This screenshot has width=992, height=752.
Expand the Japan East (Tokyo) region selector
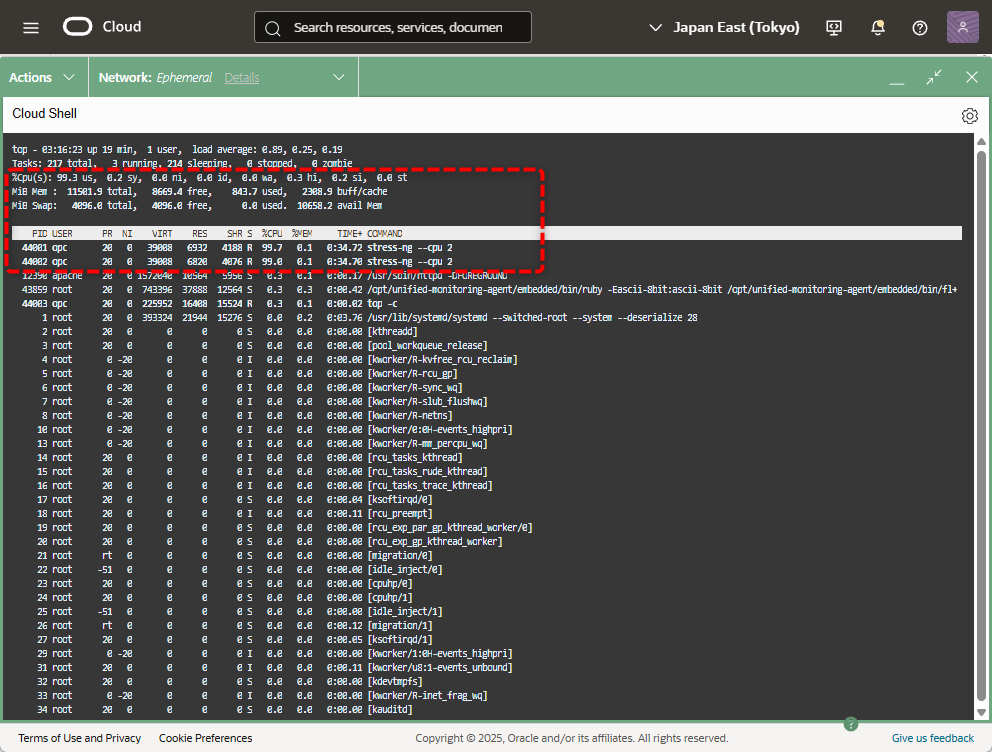725,27
